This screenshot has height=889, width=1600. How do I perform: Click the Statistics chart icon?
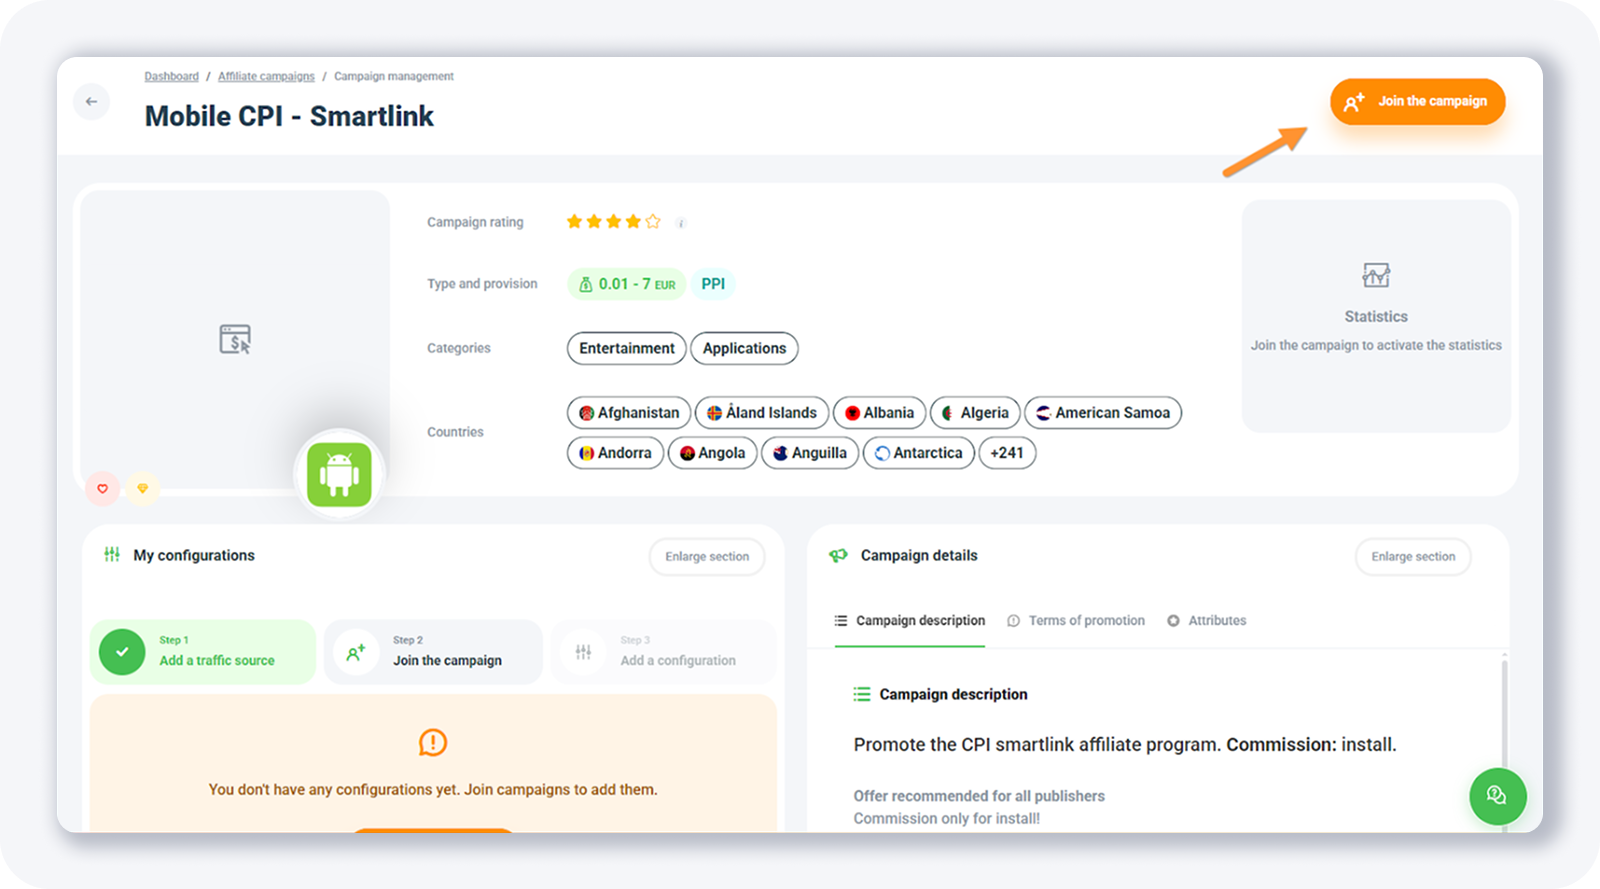point(1376,275)
